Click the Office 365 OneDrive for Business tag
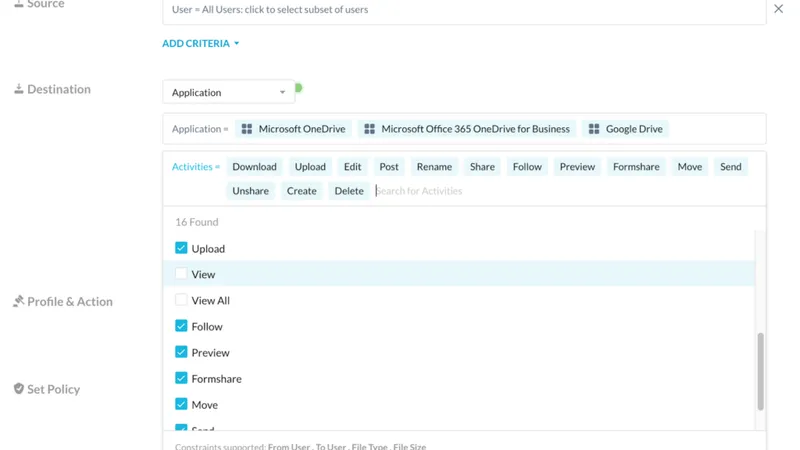Image resolution: width=800 pixels, height=450 pixels. [x=467, y=129]
